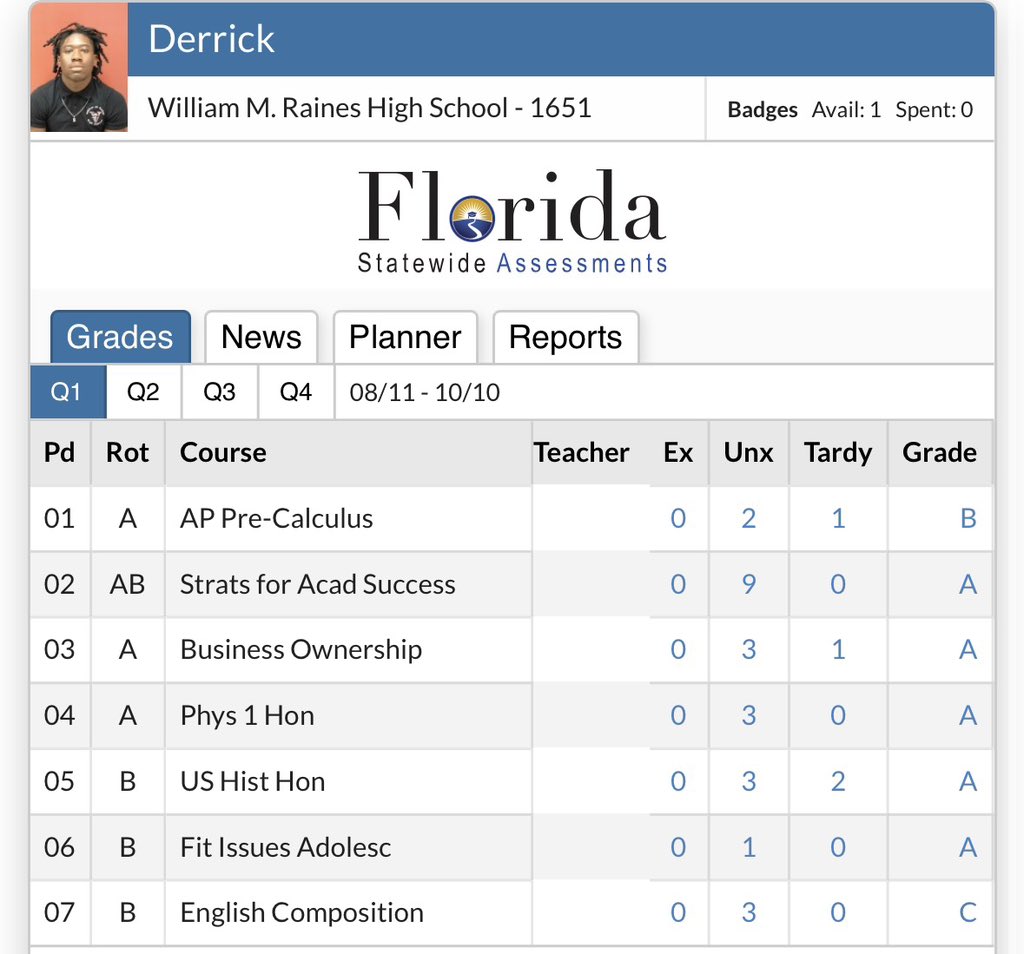Viewport: 1024px width, 954px height.
Task: Open the 9 unexcused absences for Strats for Acad Success
Action: pyautogui.click(x=748, y=584)
